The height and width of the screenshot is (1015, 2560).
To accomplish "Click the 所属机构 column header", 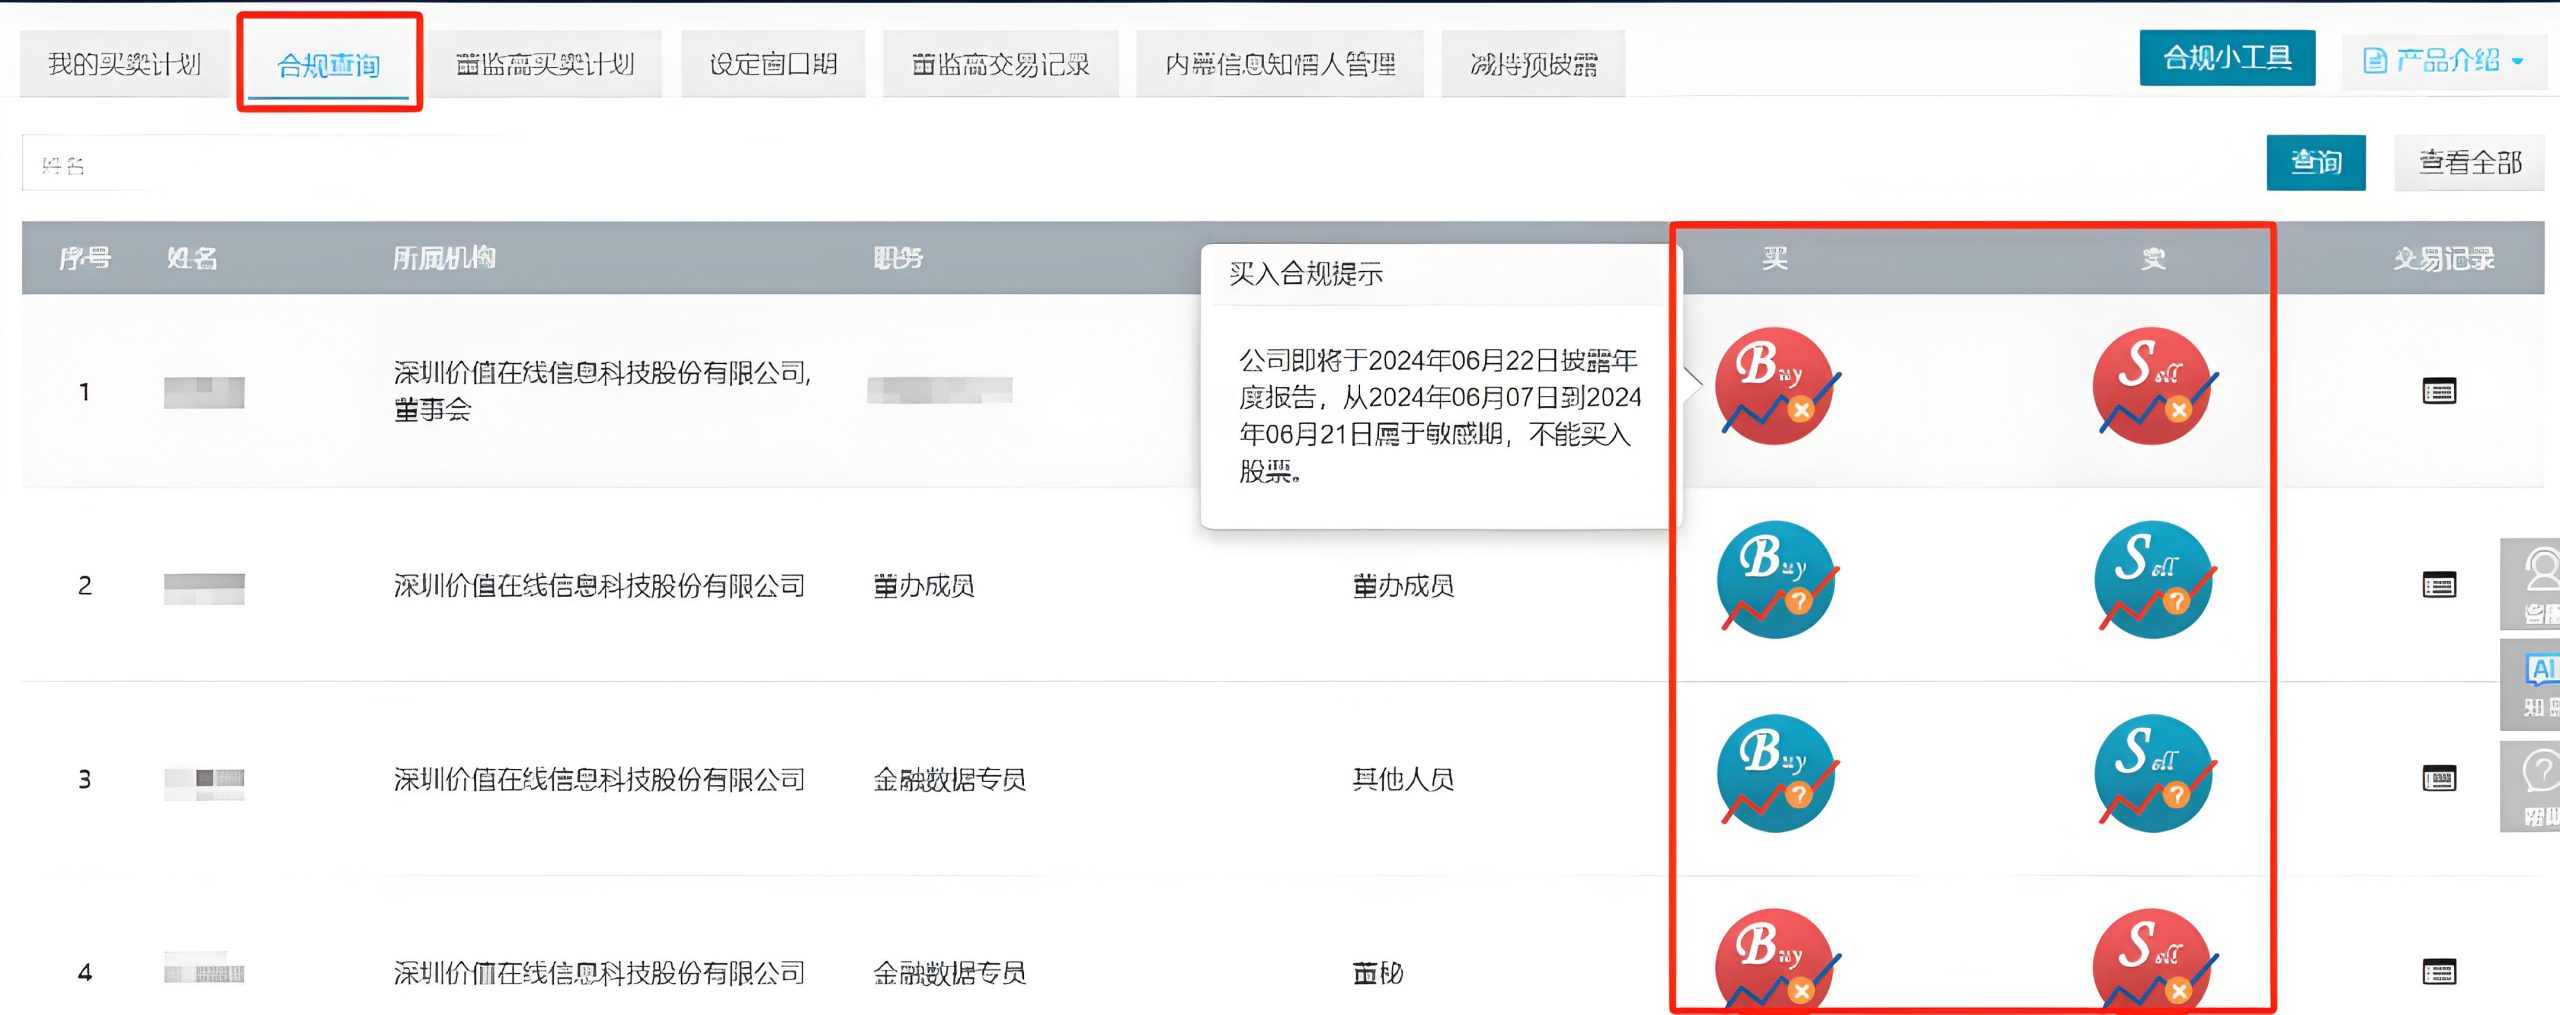I will (x=444, y=259).
